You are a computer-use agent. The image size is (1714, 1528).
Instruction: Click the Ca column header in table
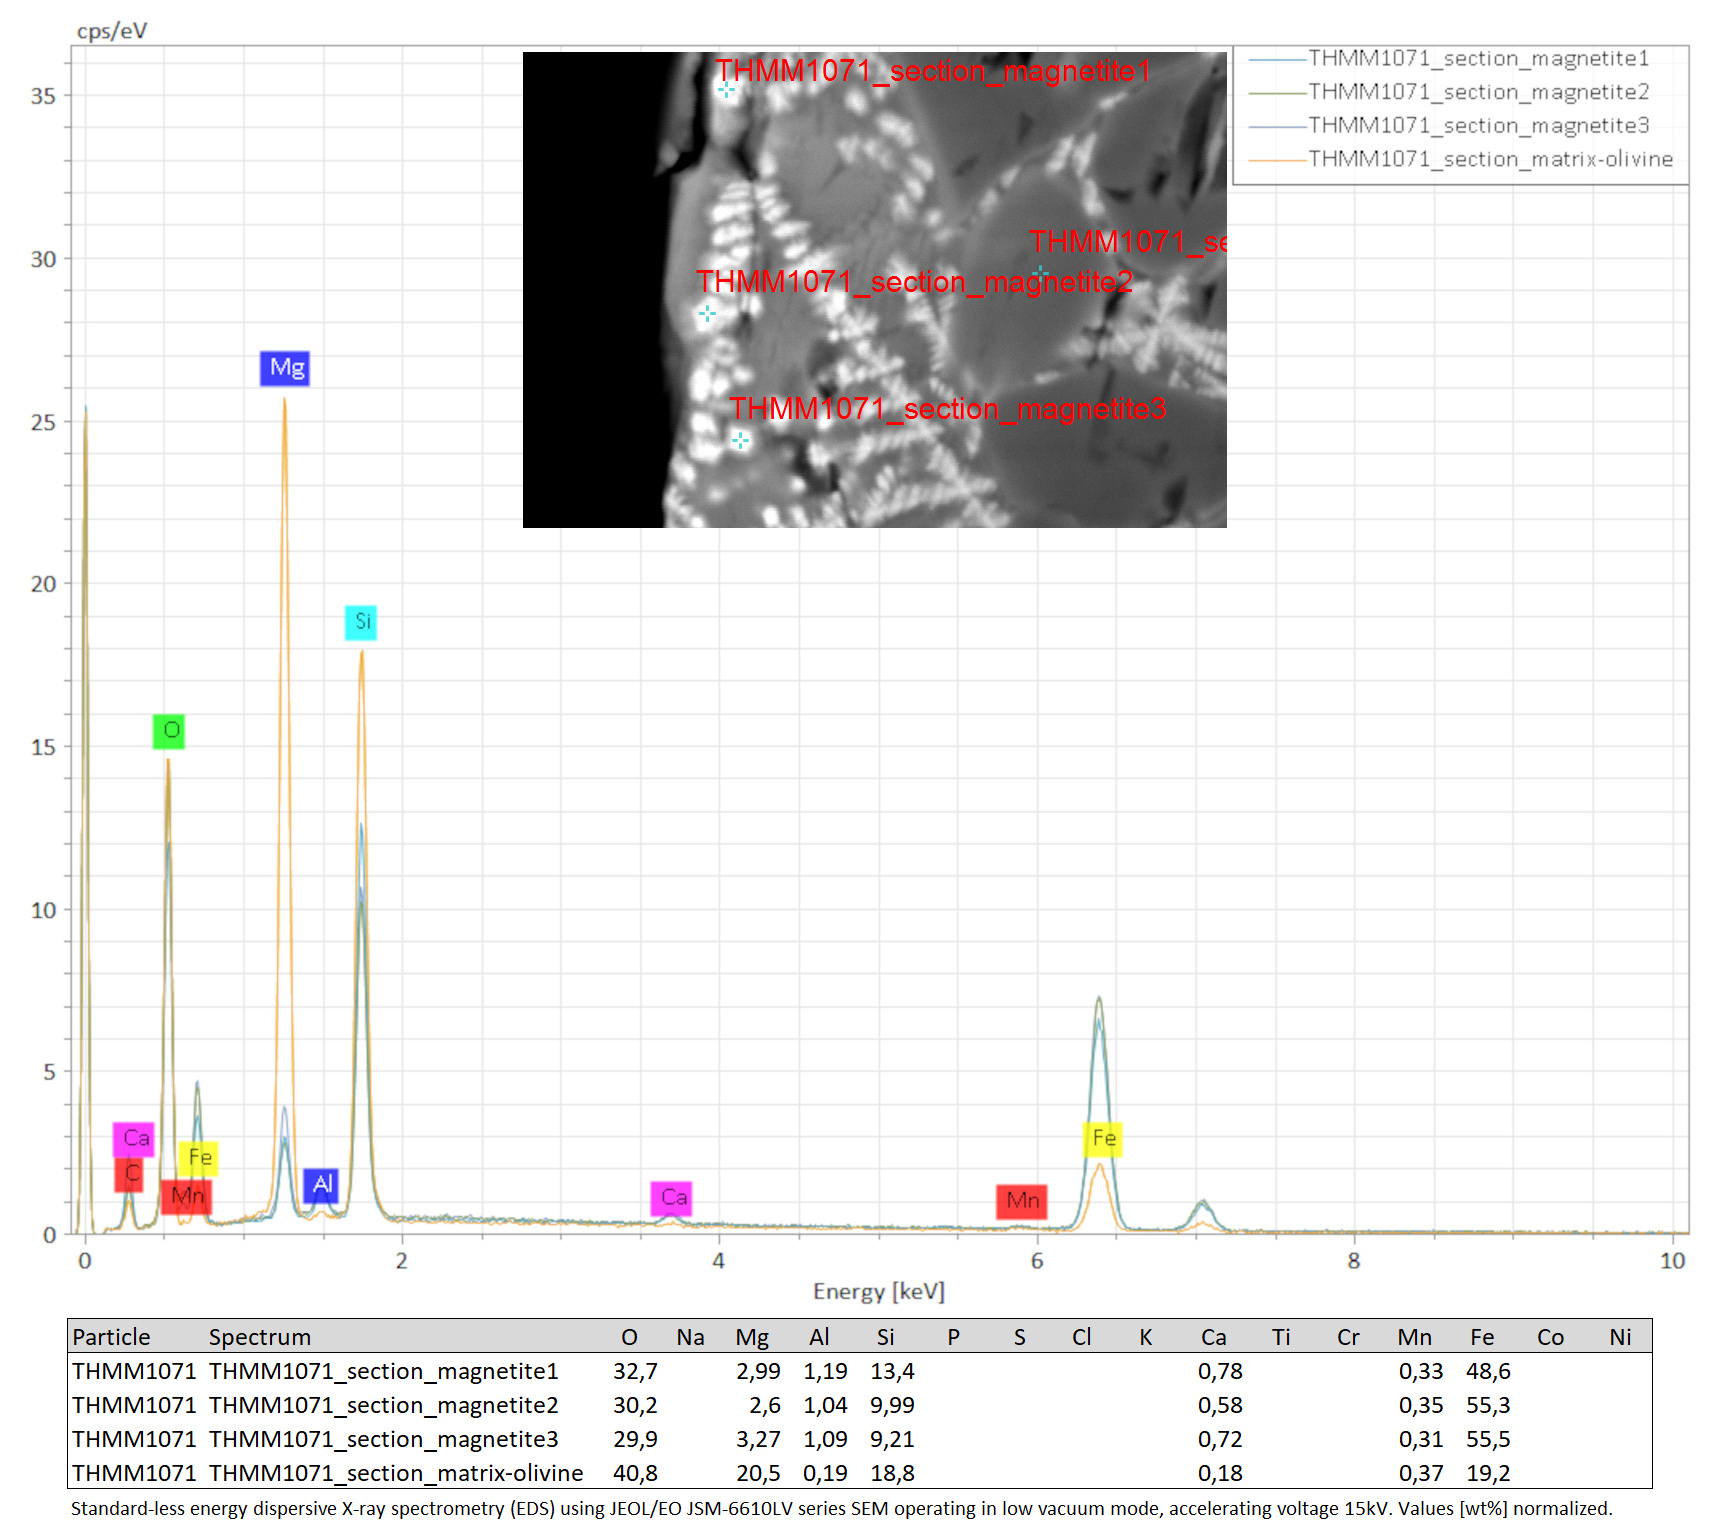pos(1214,1337)
